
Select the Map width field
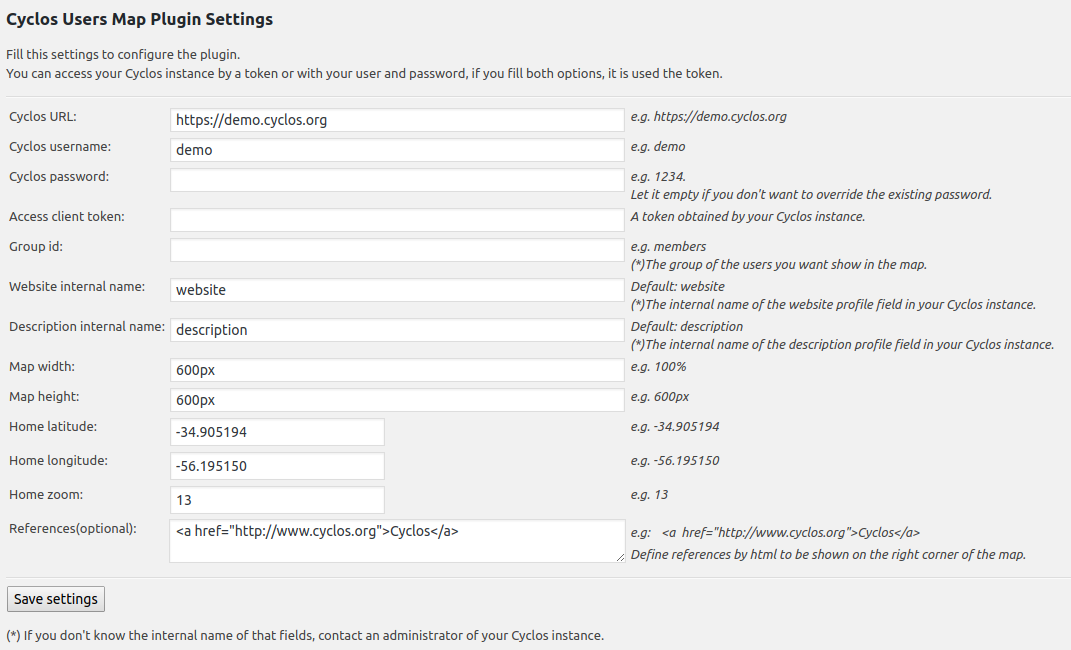pos(397,370)
